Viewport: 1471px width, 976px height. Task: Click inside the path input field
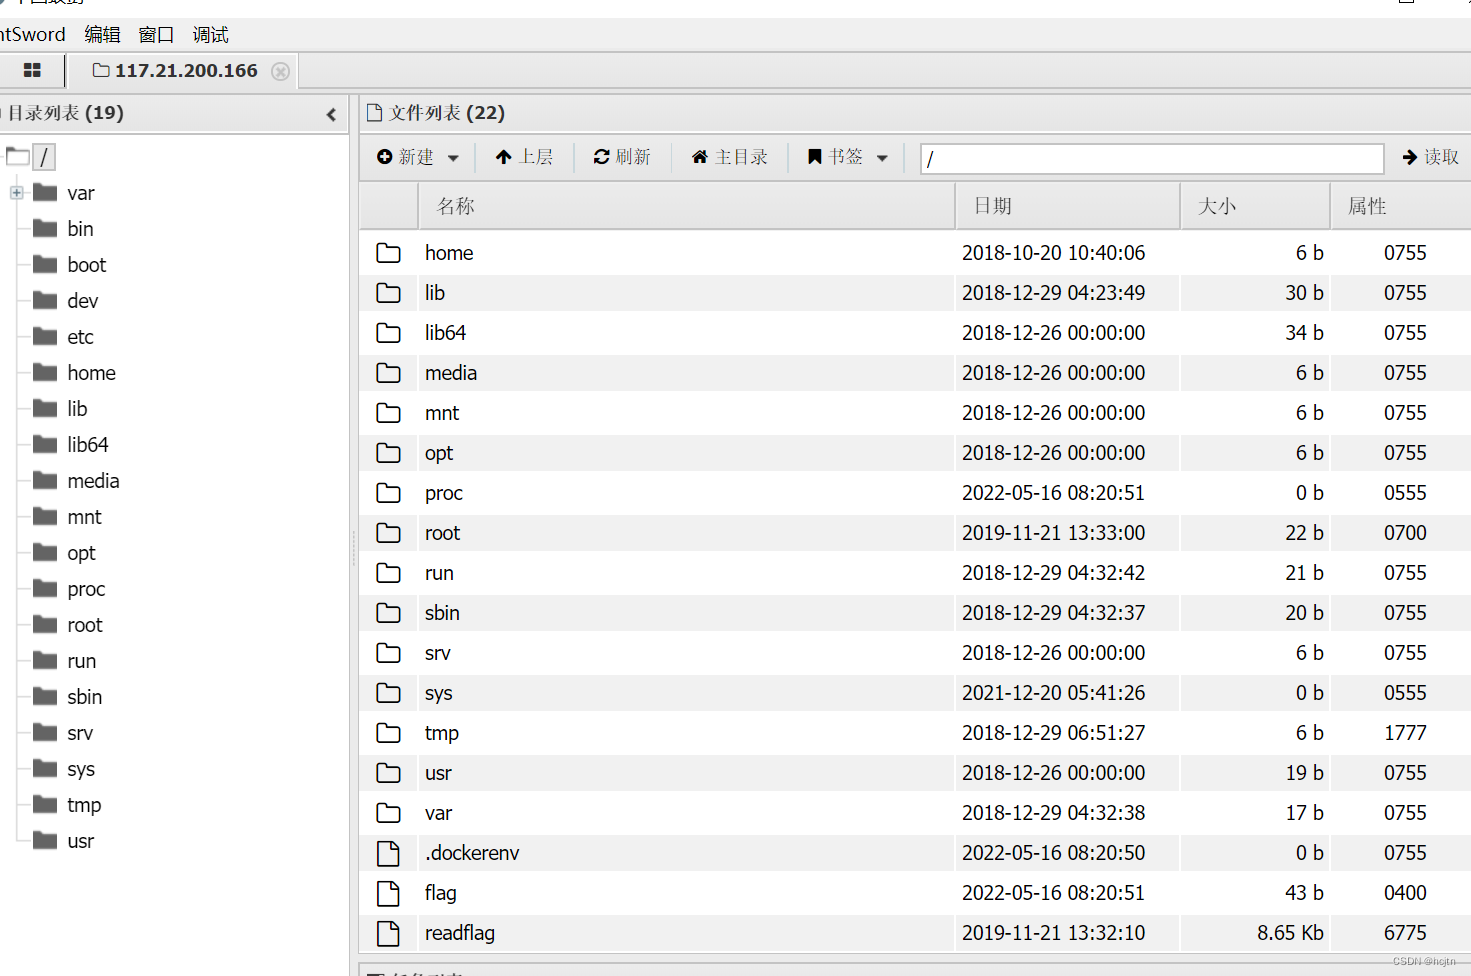tap(1150, 157)
